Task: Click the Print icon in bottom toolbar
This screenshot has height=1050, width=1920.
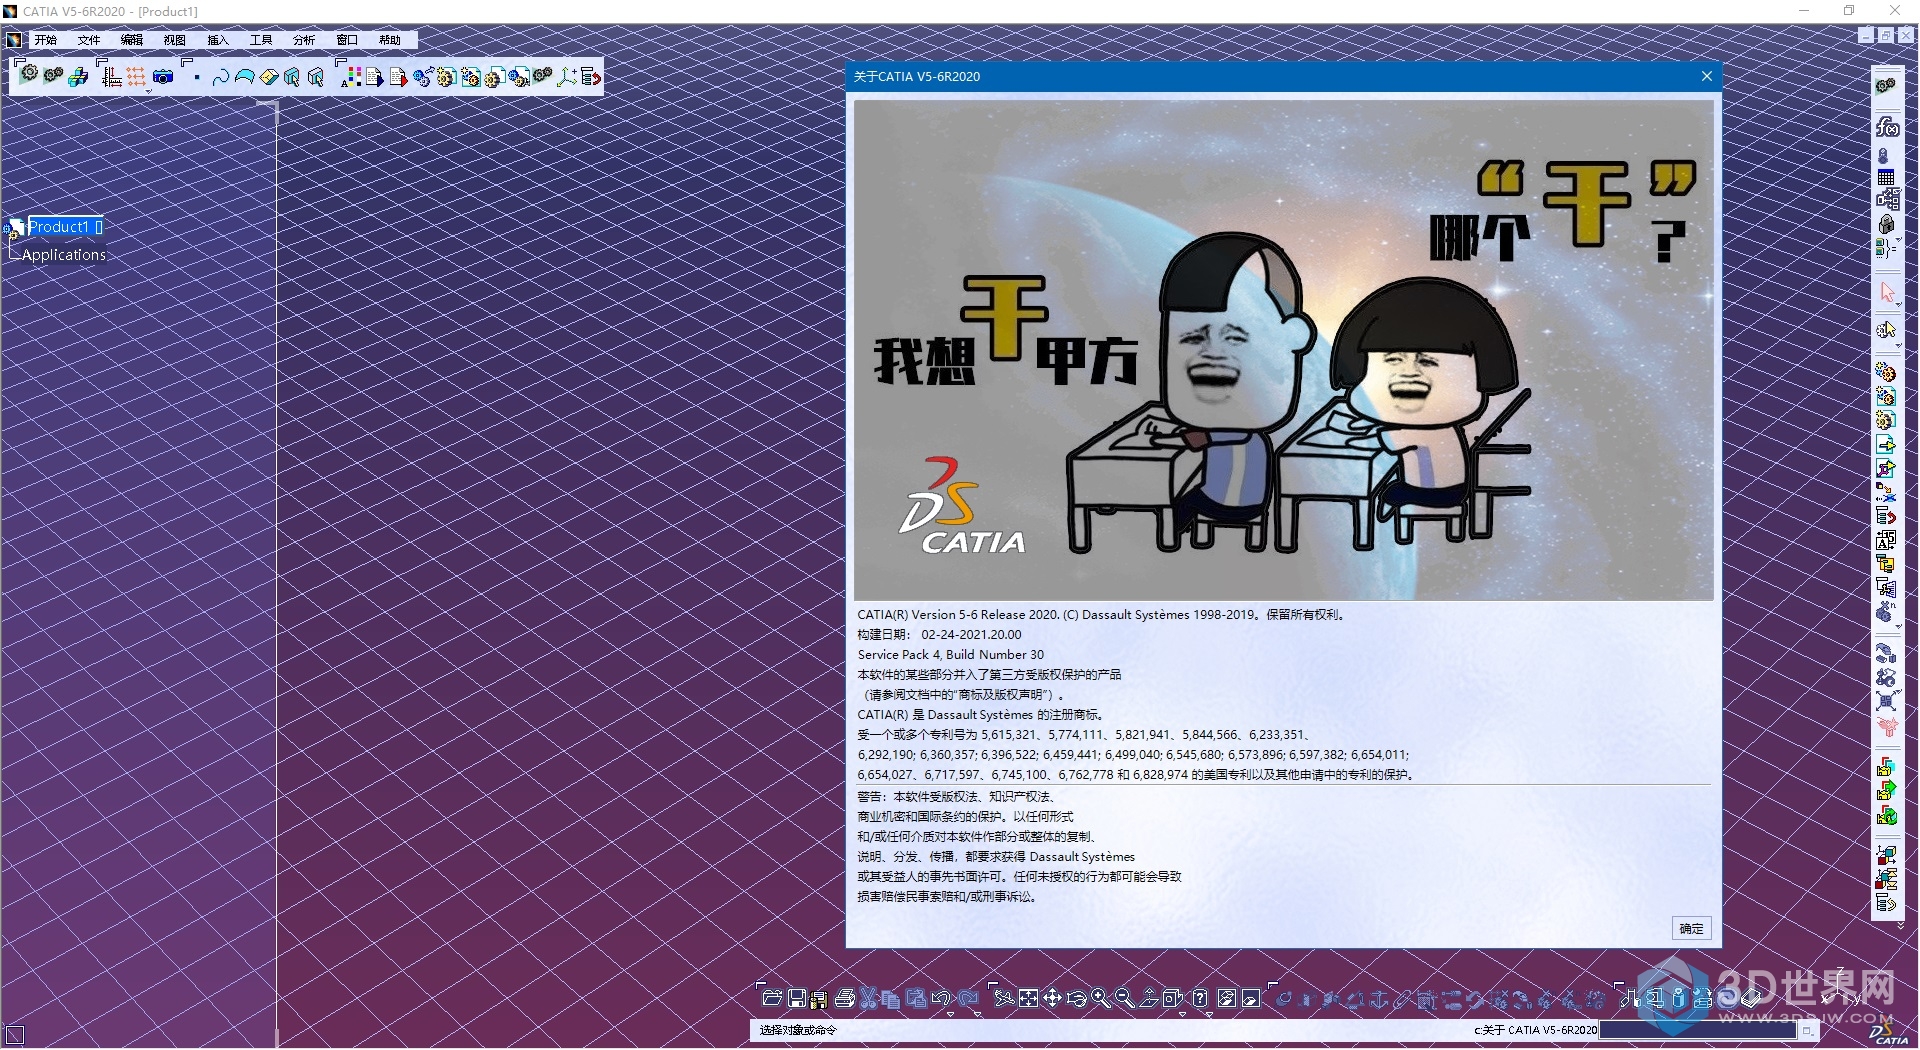Action: pos(845,998)
